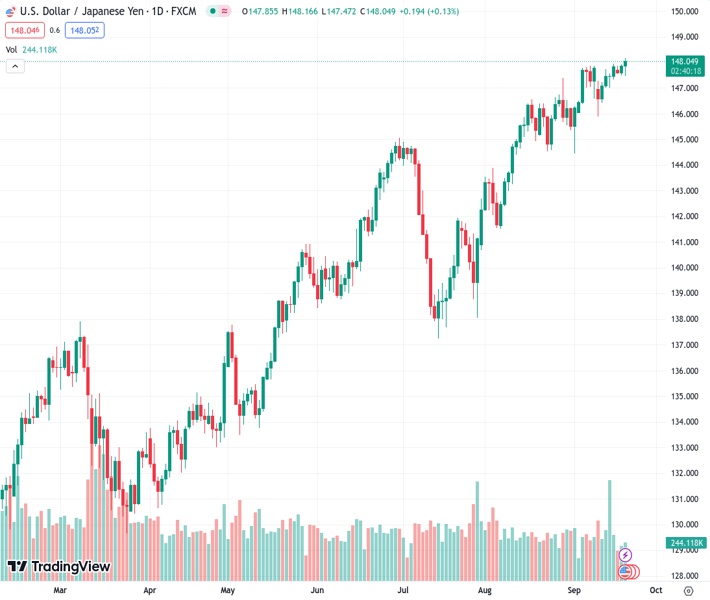Click the Mar label on time axis

click(59, 591)
